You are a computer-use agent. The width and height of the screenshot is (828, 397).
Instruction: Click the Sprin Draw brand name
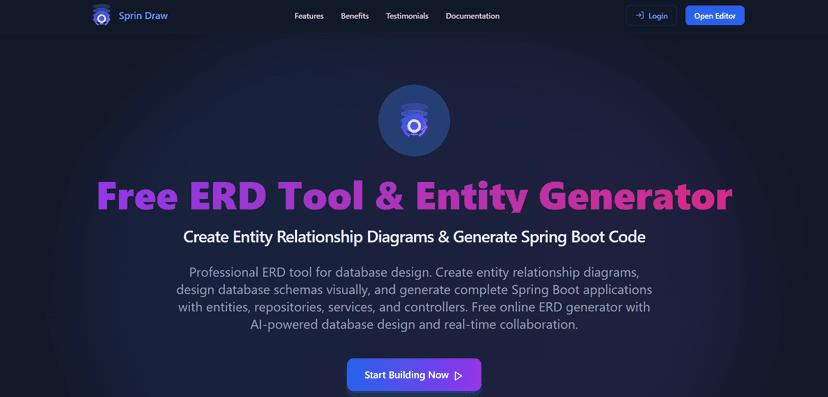click(143, 16)
